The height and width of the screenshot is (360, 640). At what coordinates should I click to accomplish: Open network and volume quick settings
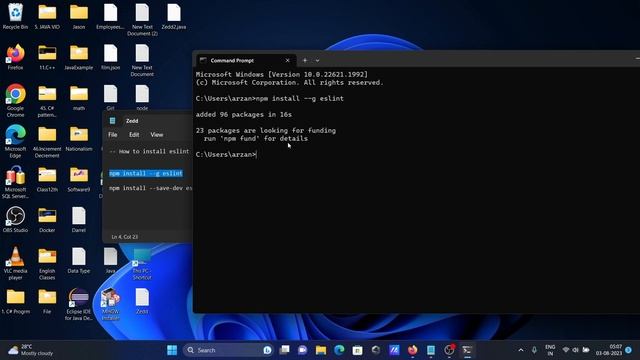(x=576, y=350)
